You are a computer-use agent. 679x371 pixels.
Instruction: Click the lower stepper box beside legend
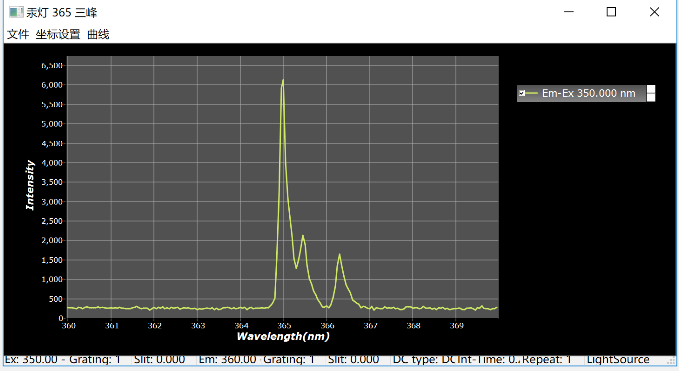(651, 97)
